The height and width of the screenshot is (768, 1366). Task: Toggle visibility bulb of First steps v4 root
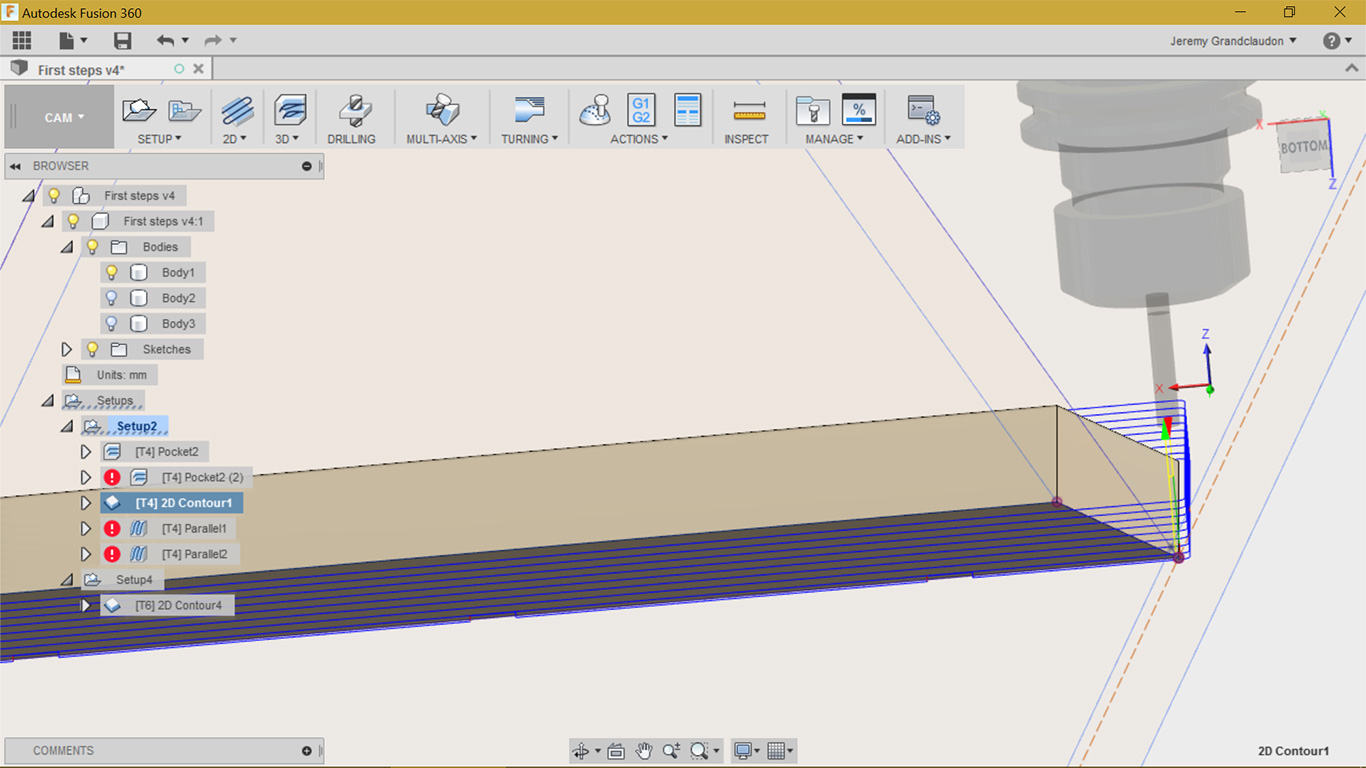[54, 196]
